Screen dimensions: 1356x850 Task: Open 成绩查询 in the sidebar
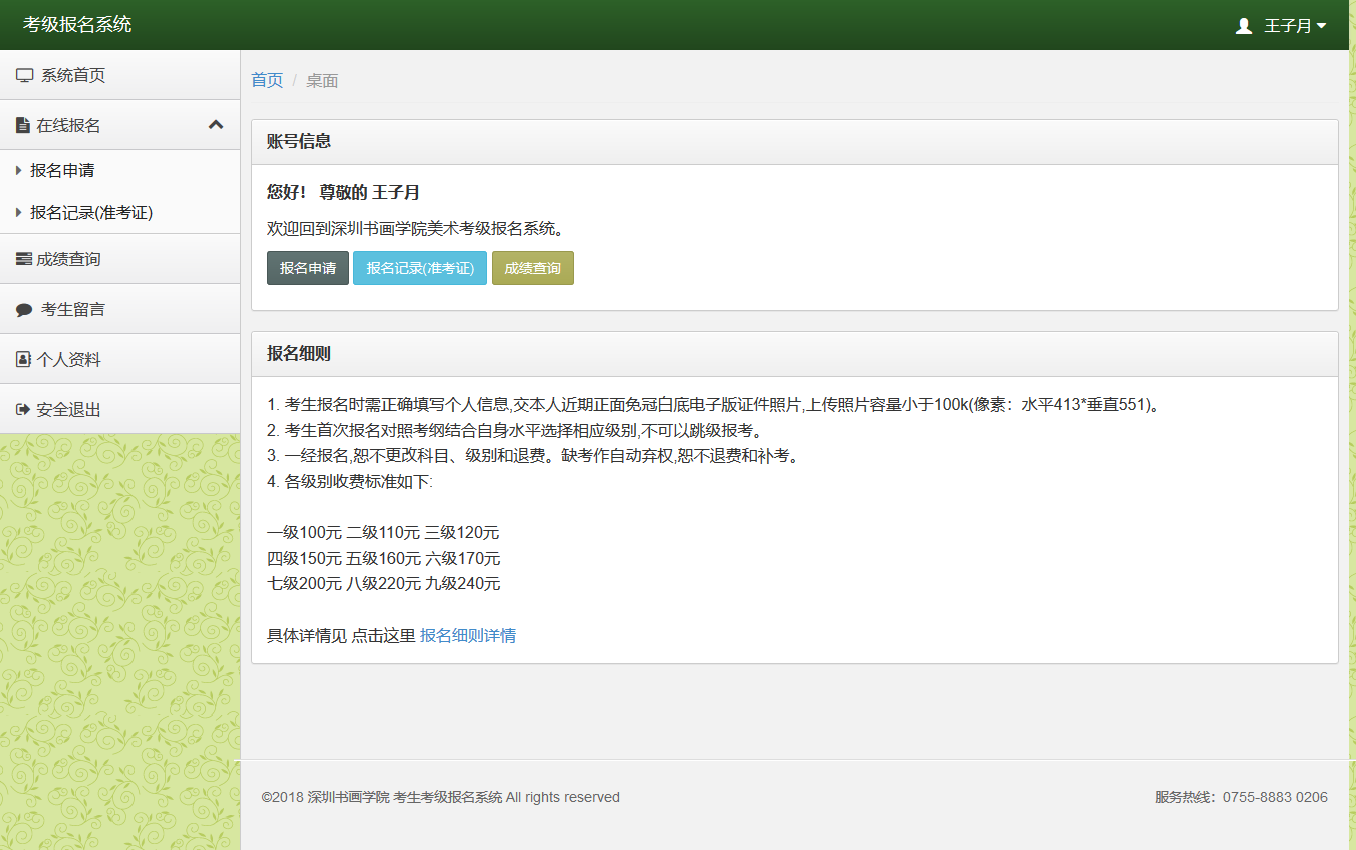[x=120, y=259]
